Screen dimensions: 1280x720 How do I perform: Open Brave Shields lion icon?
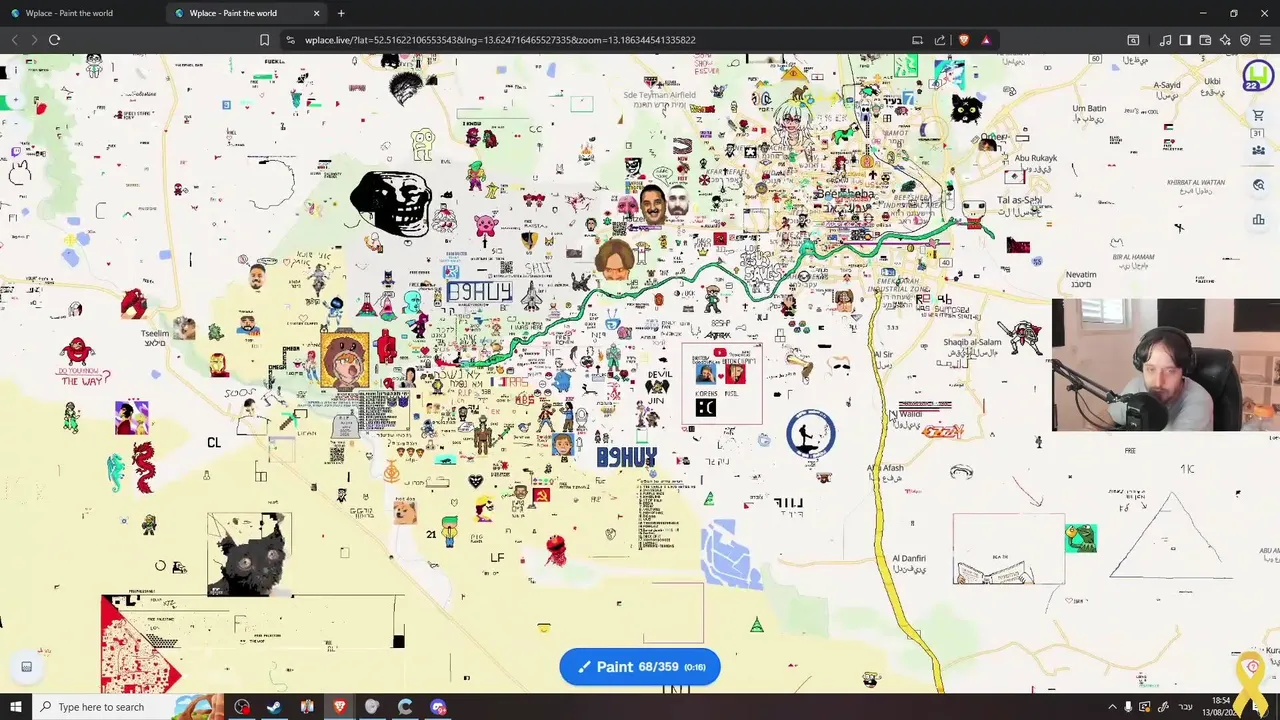(x=964, y=40)
